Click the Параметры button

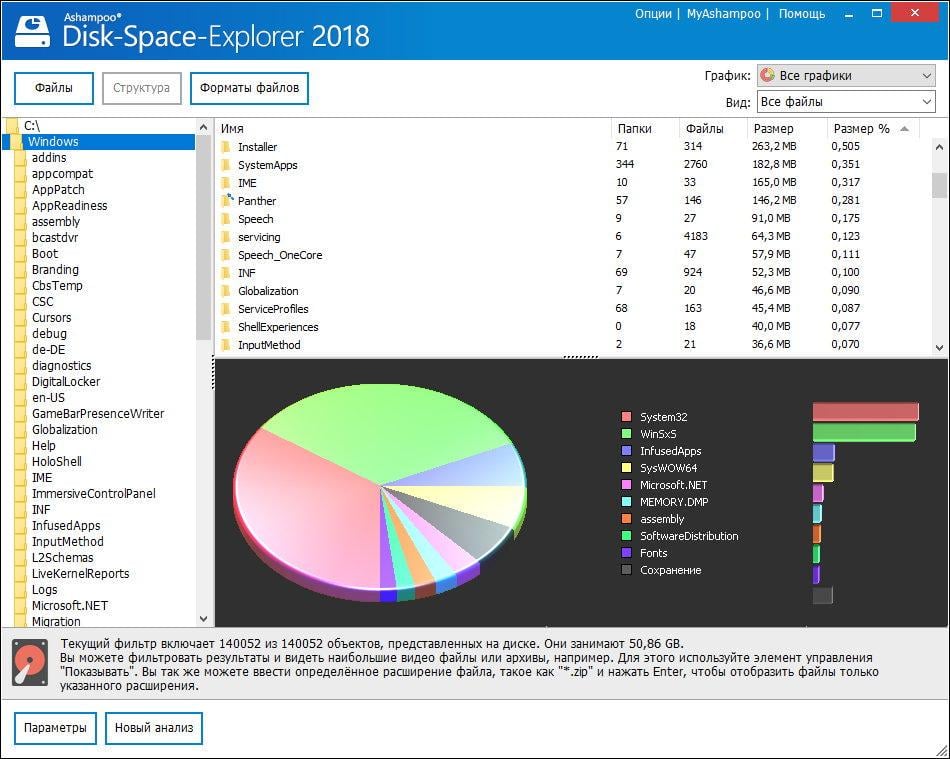point(55,728)
